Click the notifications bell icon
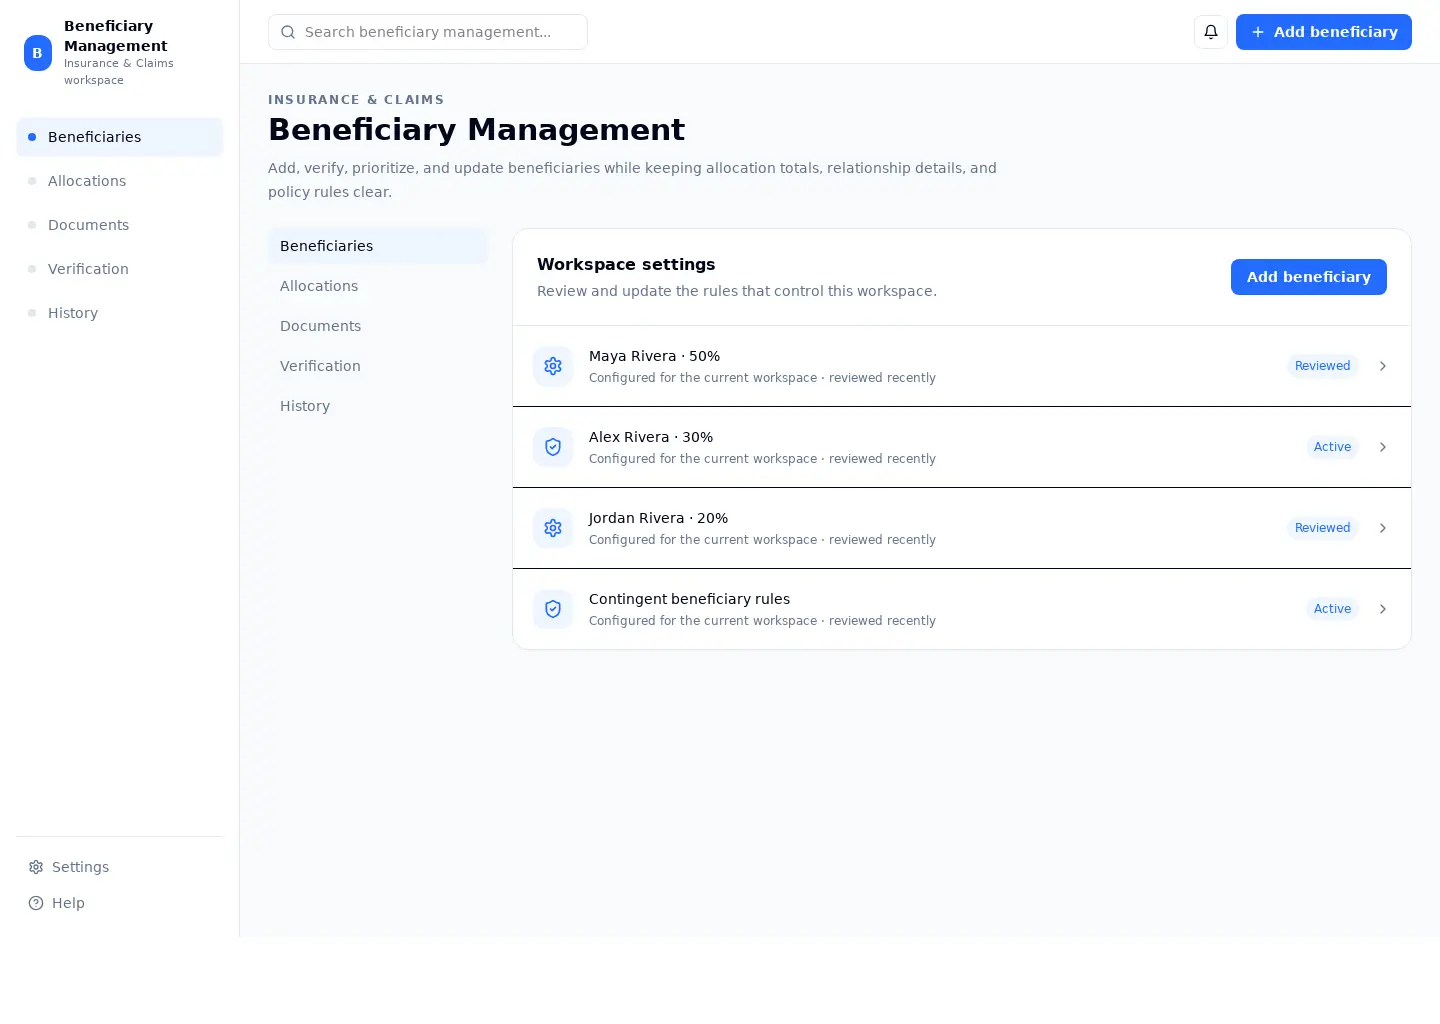 tap(1211, 32)
